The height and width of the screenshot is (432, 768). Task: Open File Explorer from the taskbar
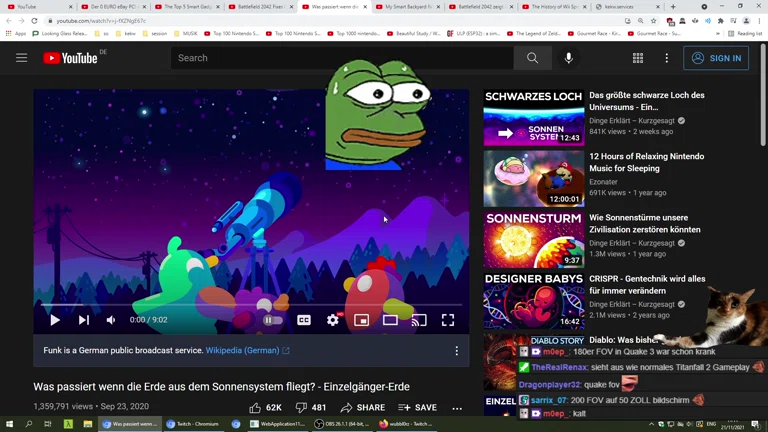click(88, 424)
